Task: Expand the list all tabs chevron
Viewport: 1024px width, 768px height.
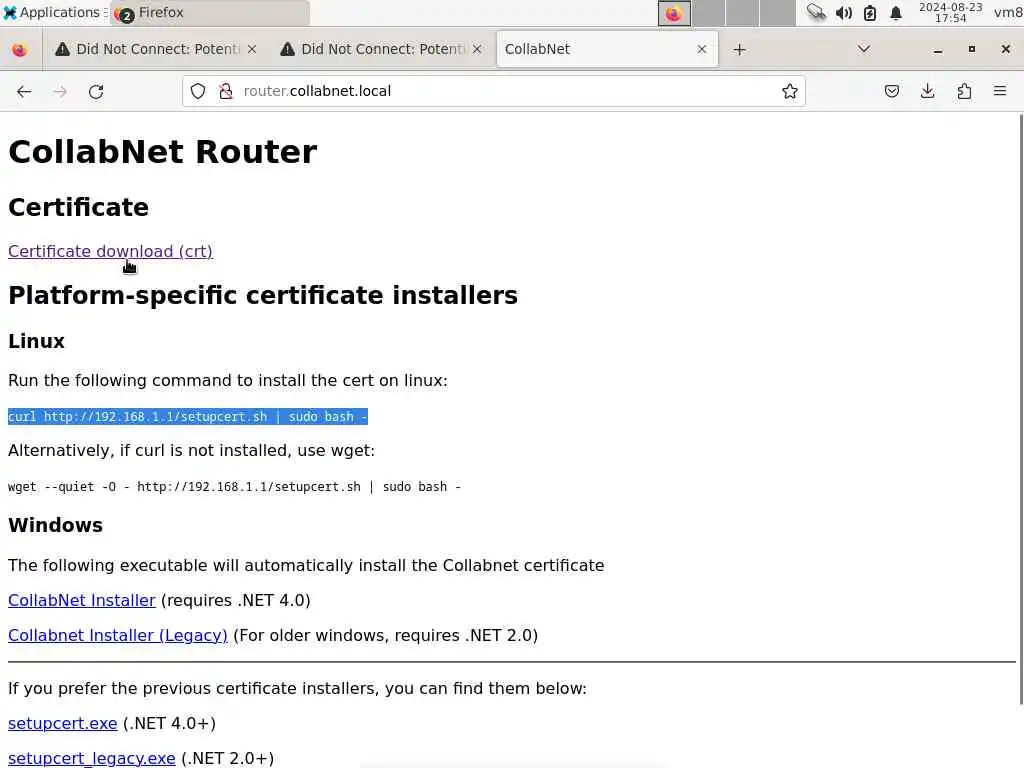Action: 863,49
